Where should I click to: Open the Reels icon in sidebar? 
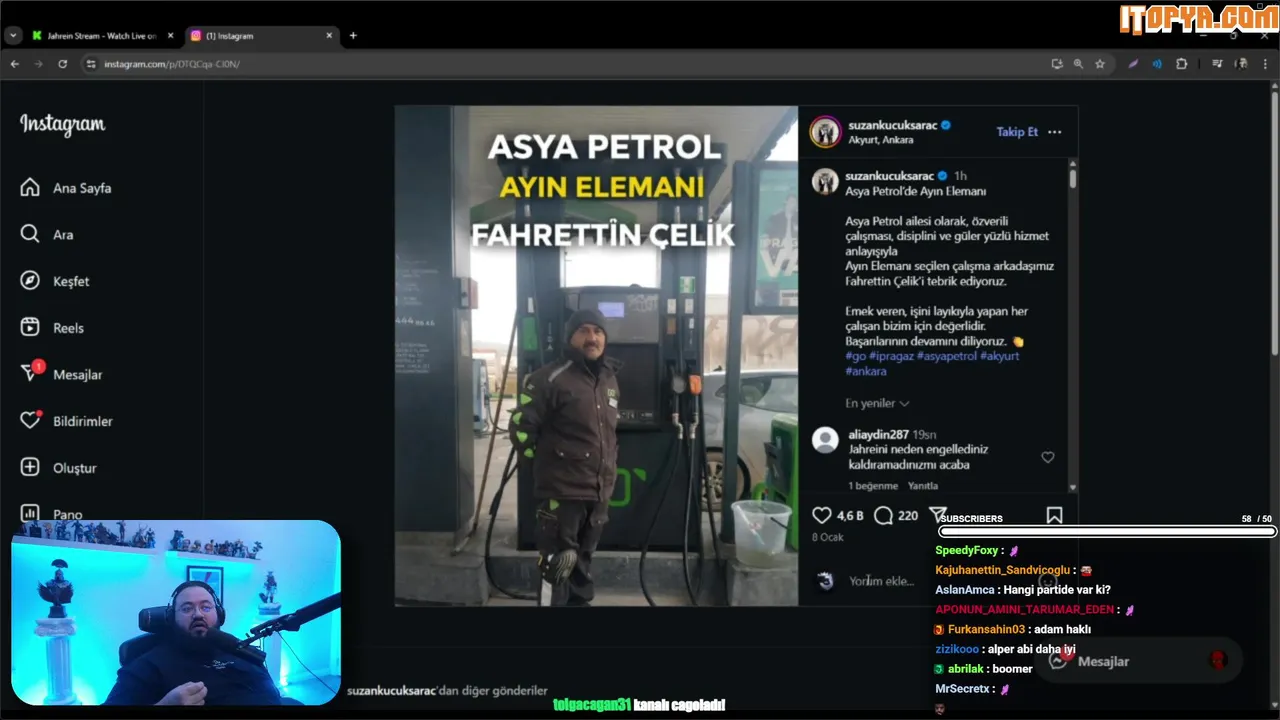tap(30, 327)
